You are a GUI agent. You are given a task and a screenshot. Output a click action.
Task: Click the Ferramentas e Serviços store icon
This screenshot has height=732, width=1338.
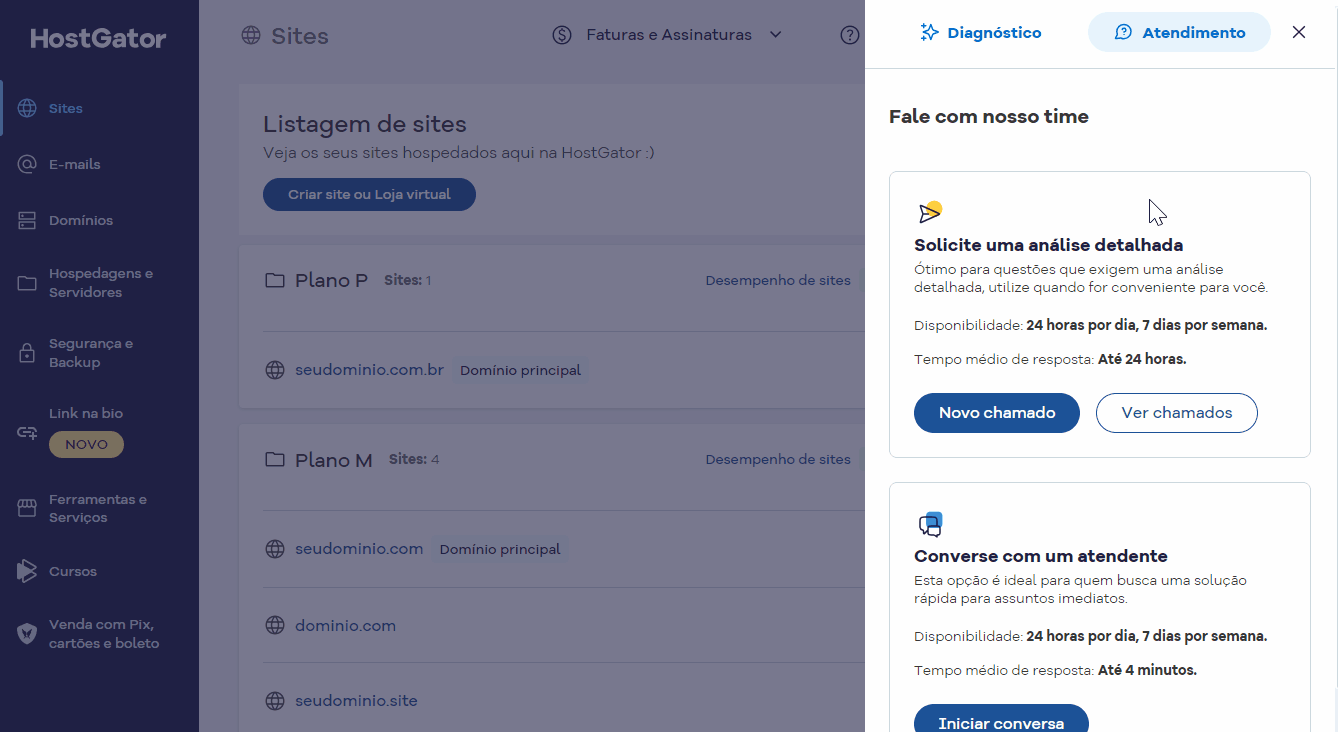coord(27,508)
